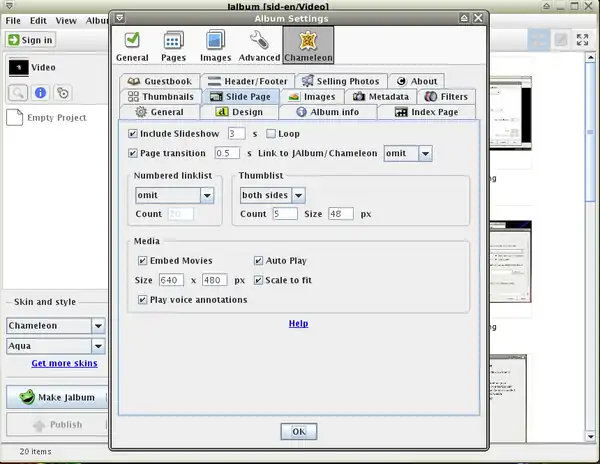Toggle the Auto Play checkbox
Screen dimensions: 600x464
[258, 260]
